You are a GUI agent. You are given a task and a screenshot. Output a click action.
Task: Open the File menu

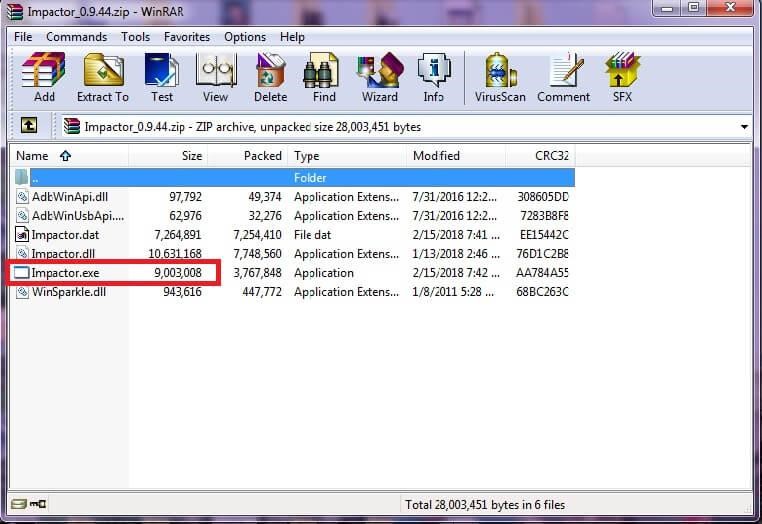pos(23,37)
